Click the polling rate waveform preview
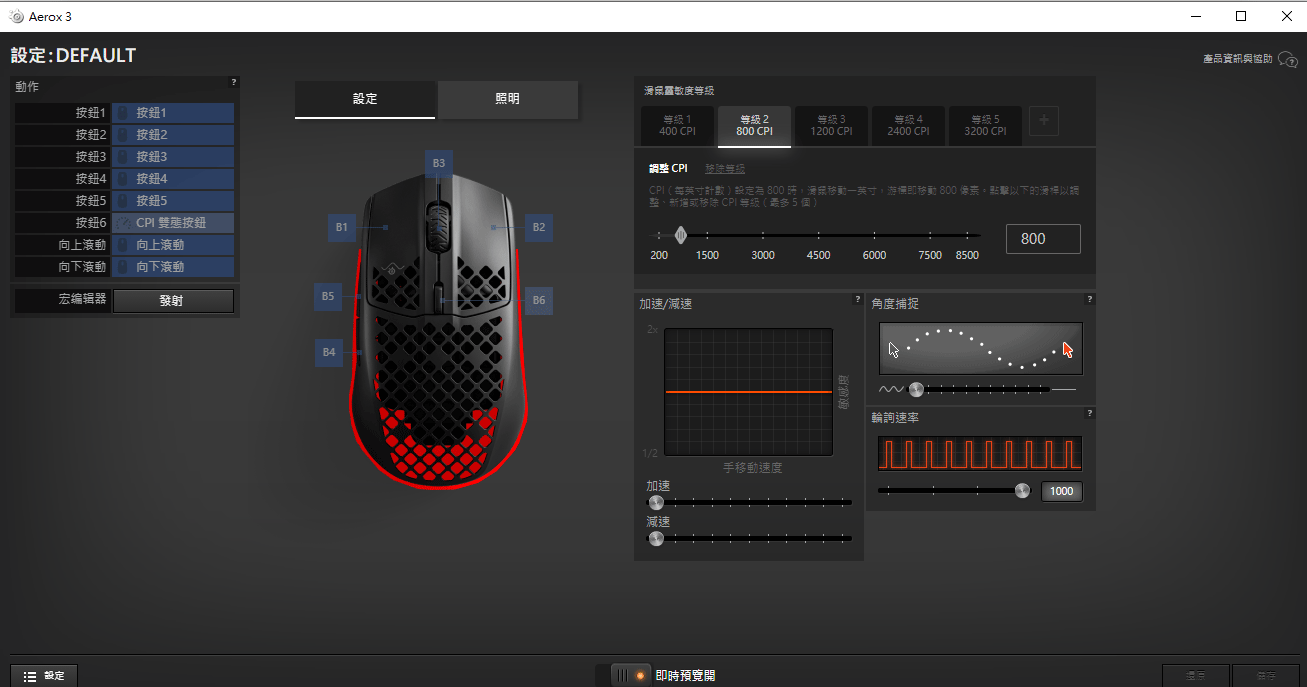The height and width of the screenshot is (687, 1307). 980,453
